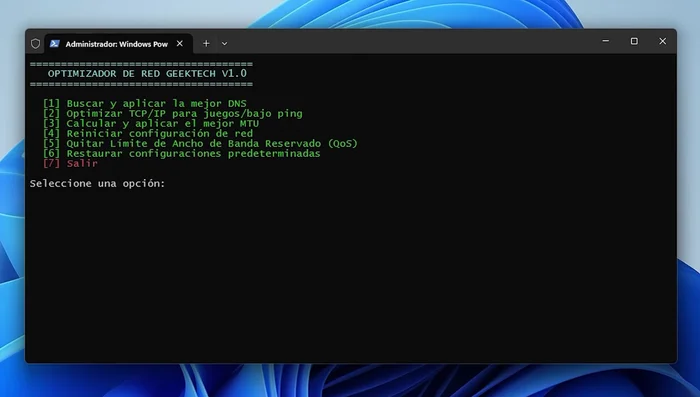
Task: Click '[6] Restaurar configuraciones predeterminadas'
Action: [182, 153]
